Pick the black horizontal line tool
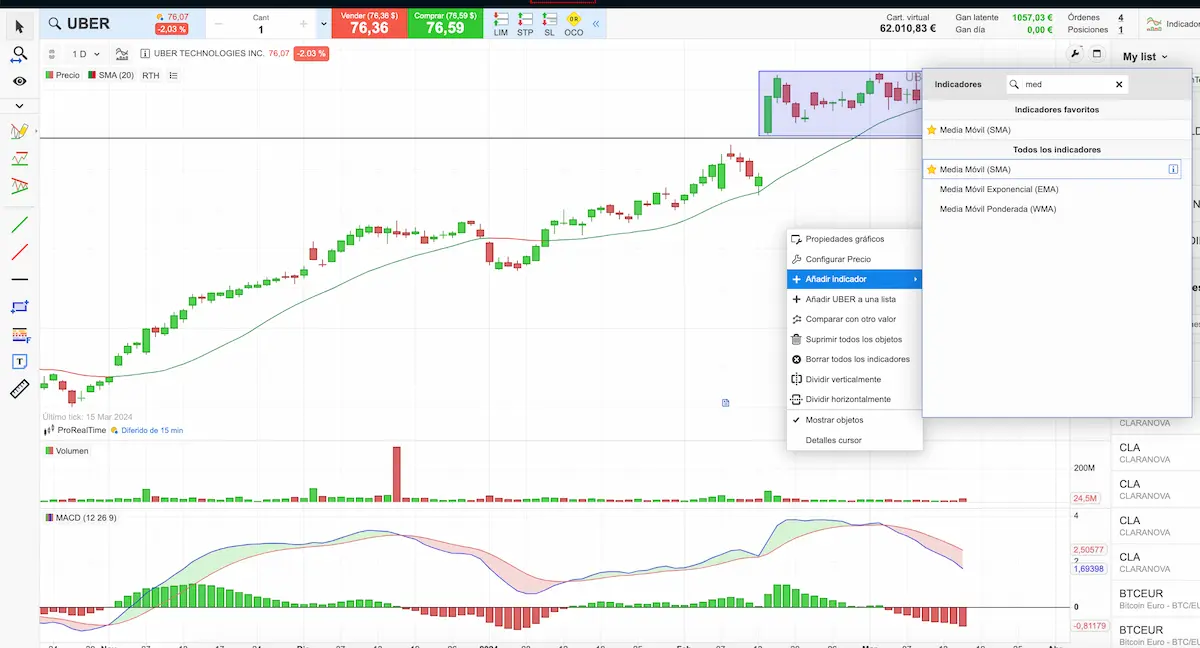1200x648 pixels. (x=19, y=279)
